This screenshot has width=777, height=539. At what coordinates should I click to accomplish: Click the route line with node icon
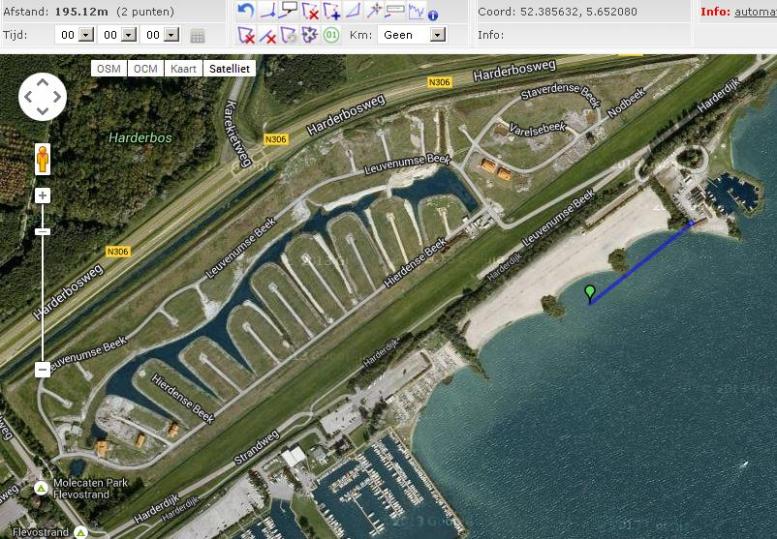[x=268, y=10]
